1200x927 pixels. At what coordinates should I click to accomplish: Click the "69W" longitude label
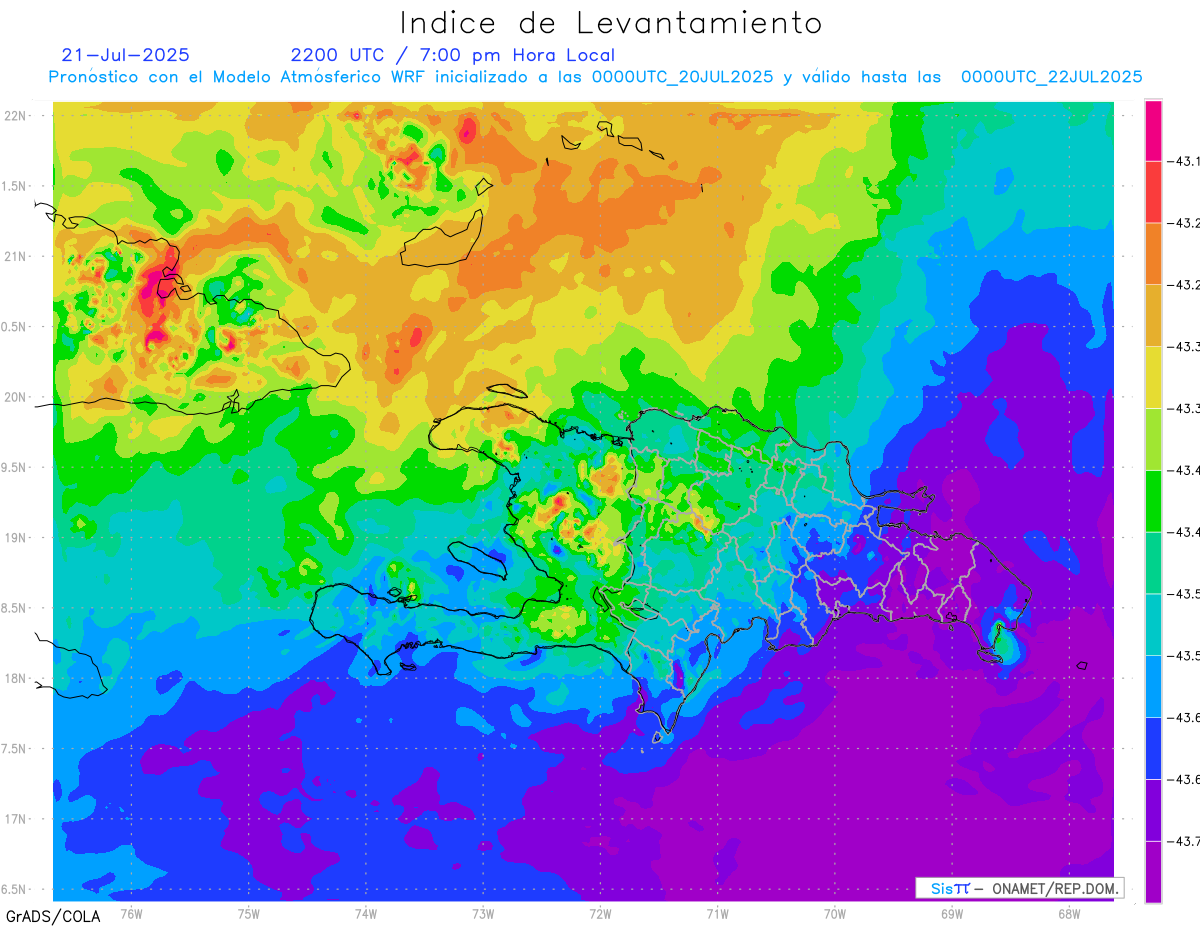pos(951,913)
